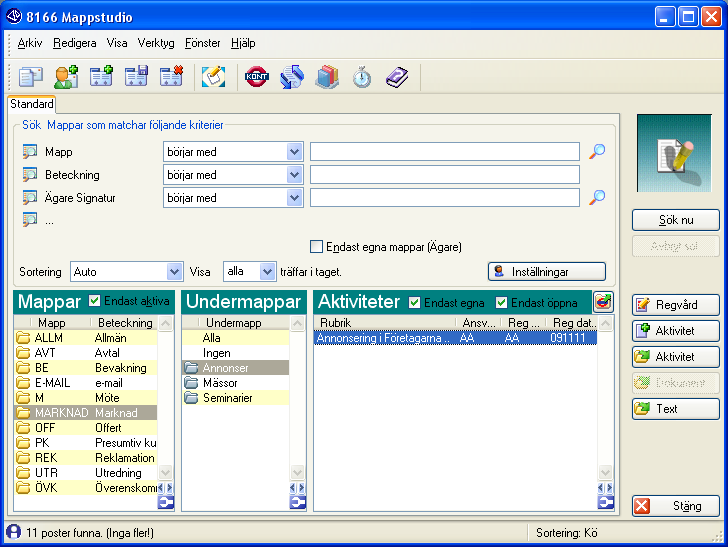
Task: Select the REK Reklamation folder row
Action: pos(86,458)
